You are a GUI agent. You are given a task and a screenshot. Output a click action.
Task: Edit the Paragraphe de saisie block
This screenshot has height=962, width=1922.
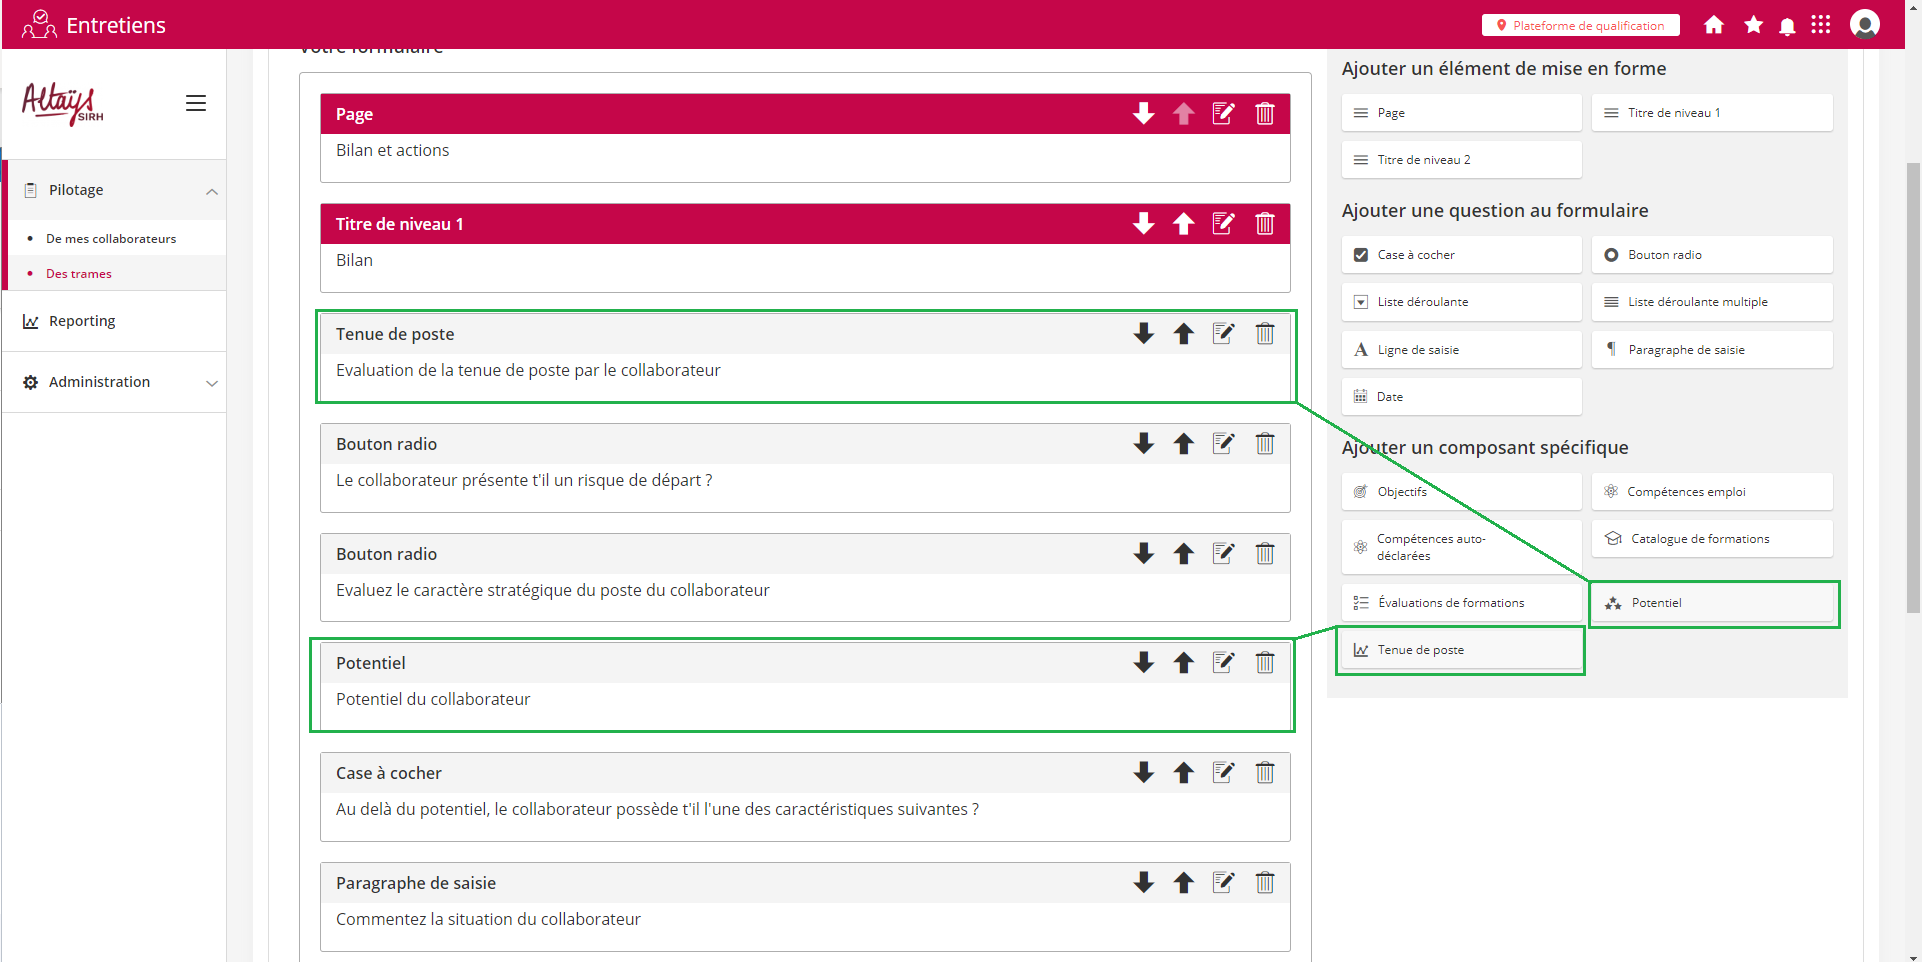pos(1223,883)
